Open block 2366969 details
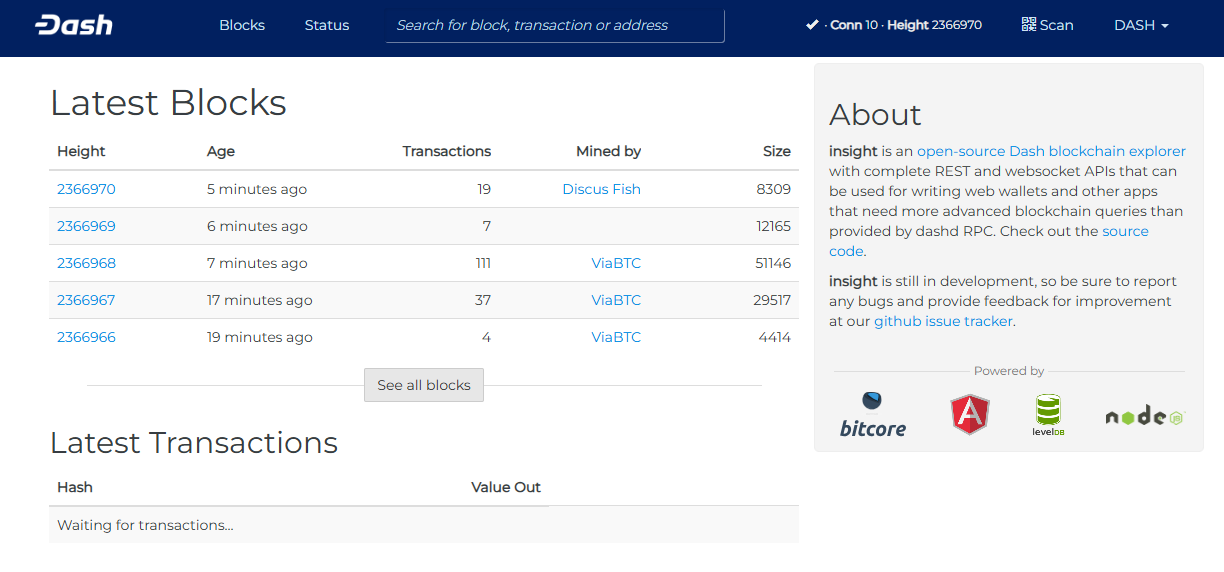 coord(86,226)
